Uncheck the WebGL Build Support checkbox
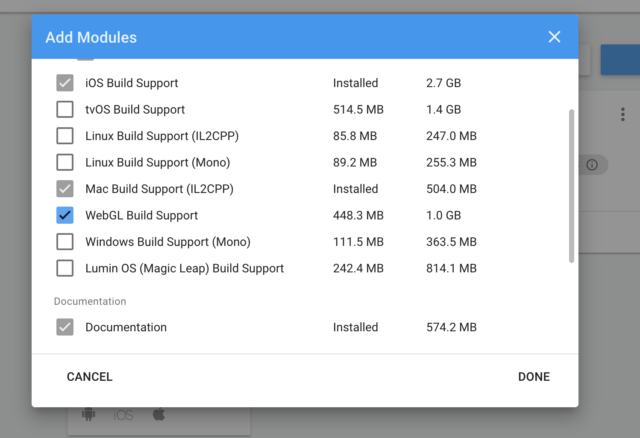Viewport: 640px width, 438px height. (x=65, y=216)
